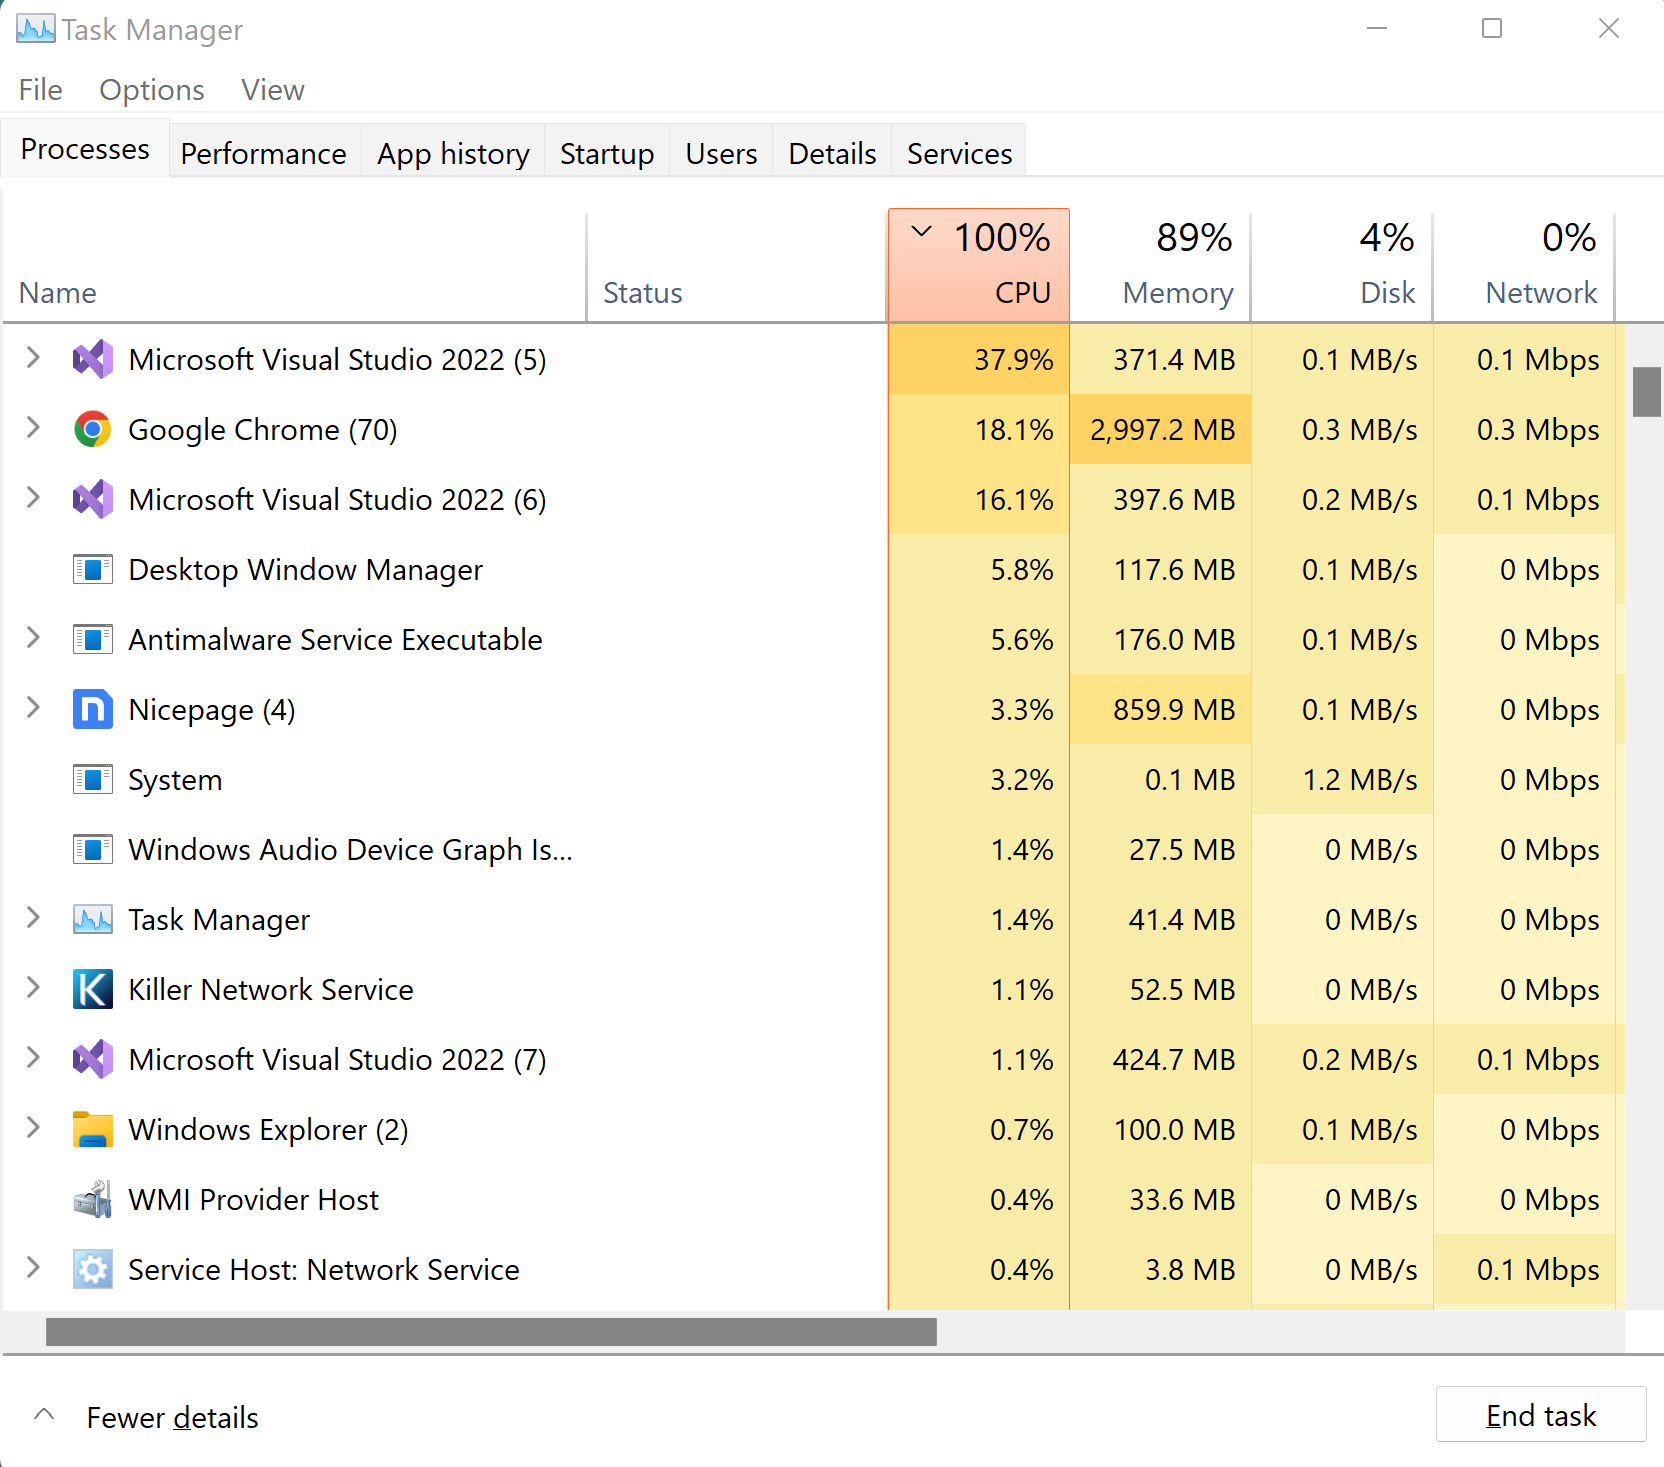Screen dimensions: 1664x1467
Task: Click the 2,997.2 MB memory cell
Action: point(1161,429)
